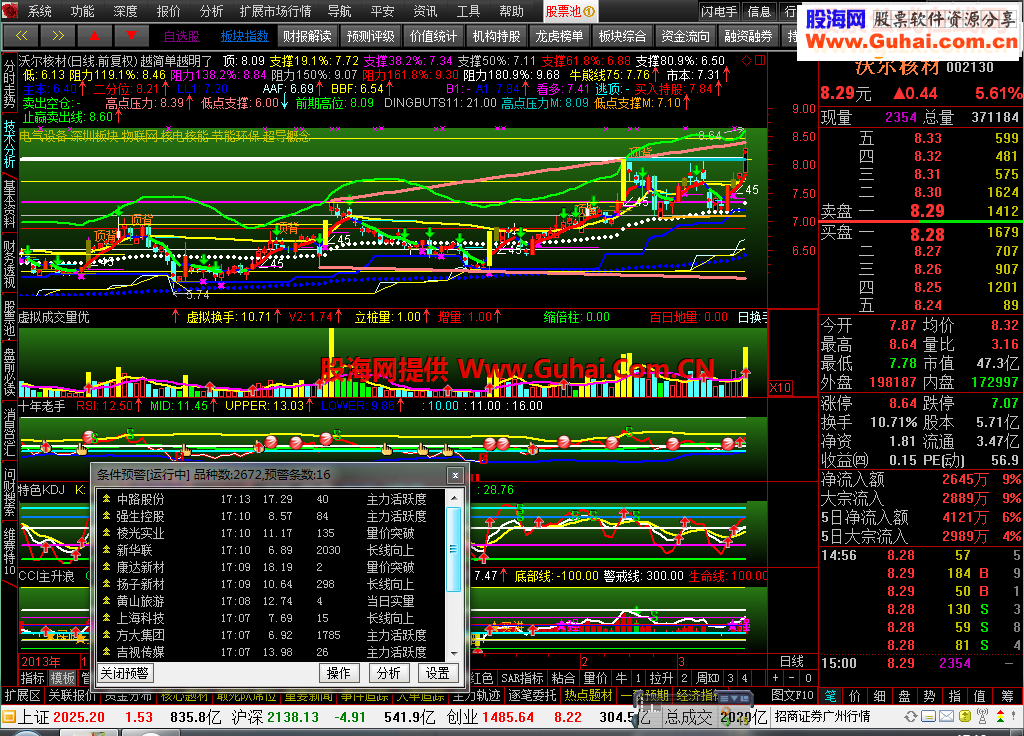Click the 机构持股 toolbar button
The image size is (1024, 736).
pyautogui.click(x=496, y=36)
